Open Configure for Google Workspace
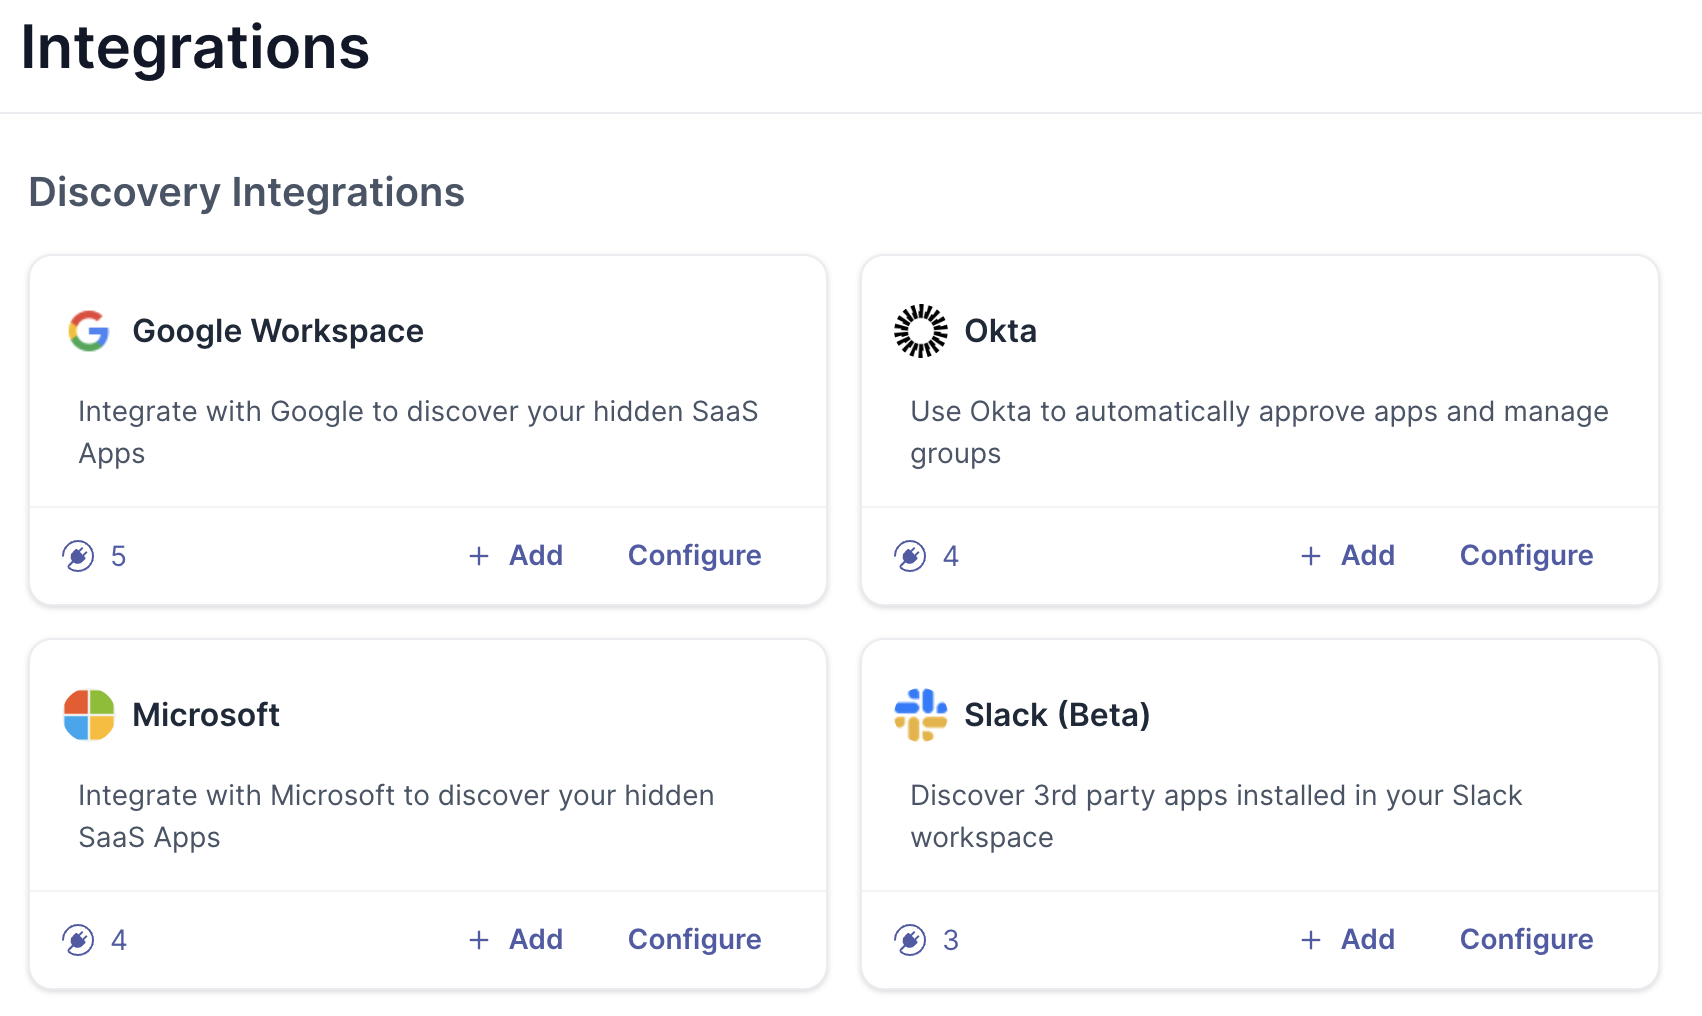The image size is (1702, 1016). 694,556
